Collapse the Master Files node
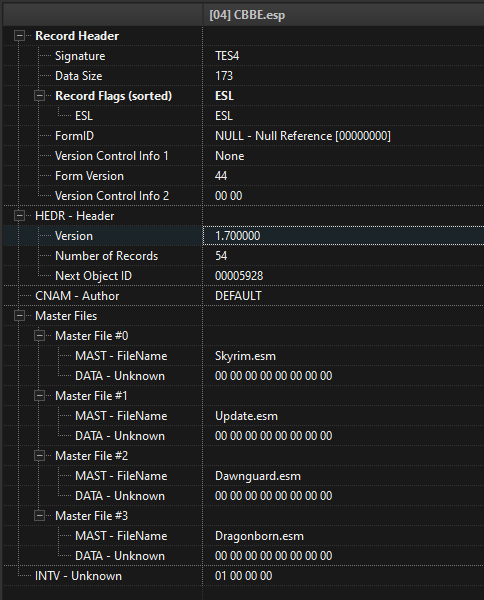The image size is (484, 600). click(x=19, y=316)
